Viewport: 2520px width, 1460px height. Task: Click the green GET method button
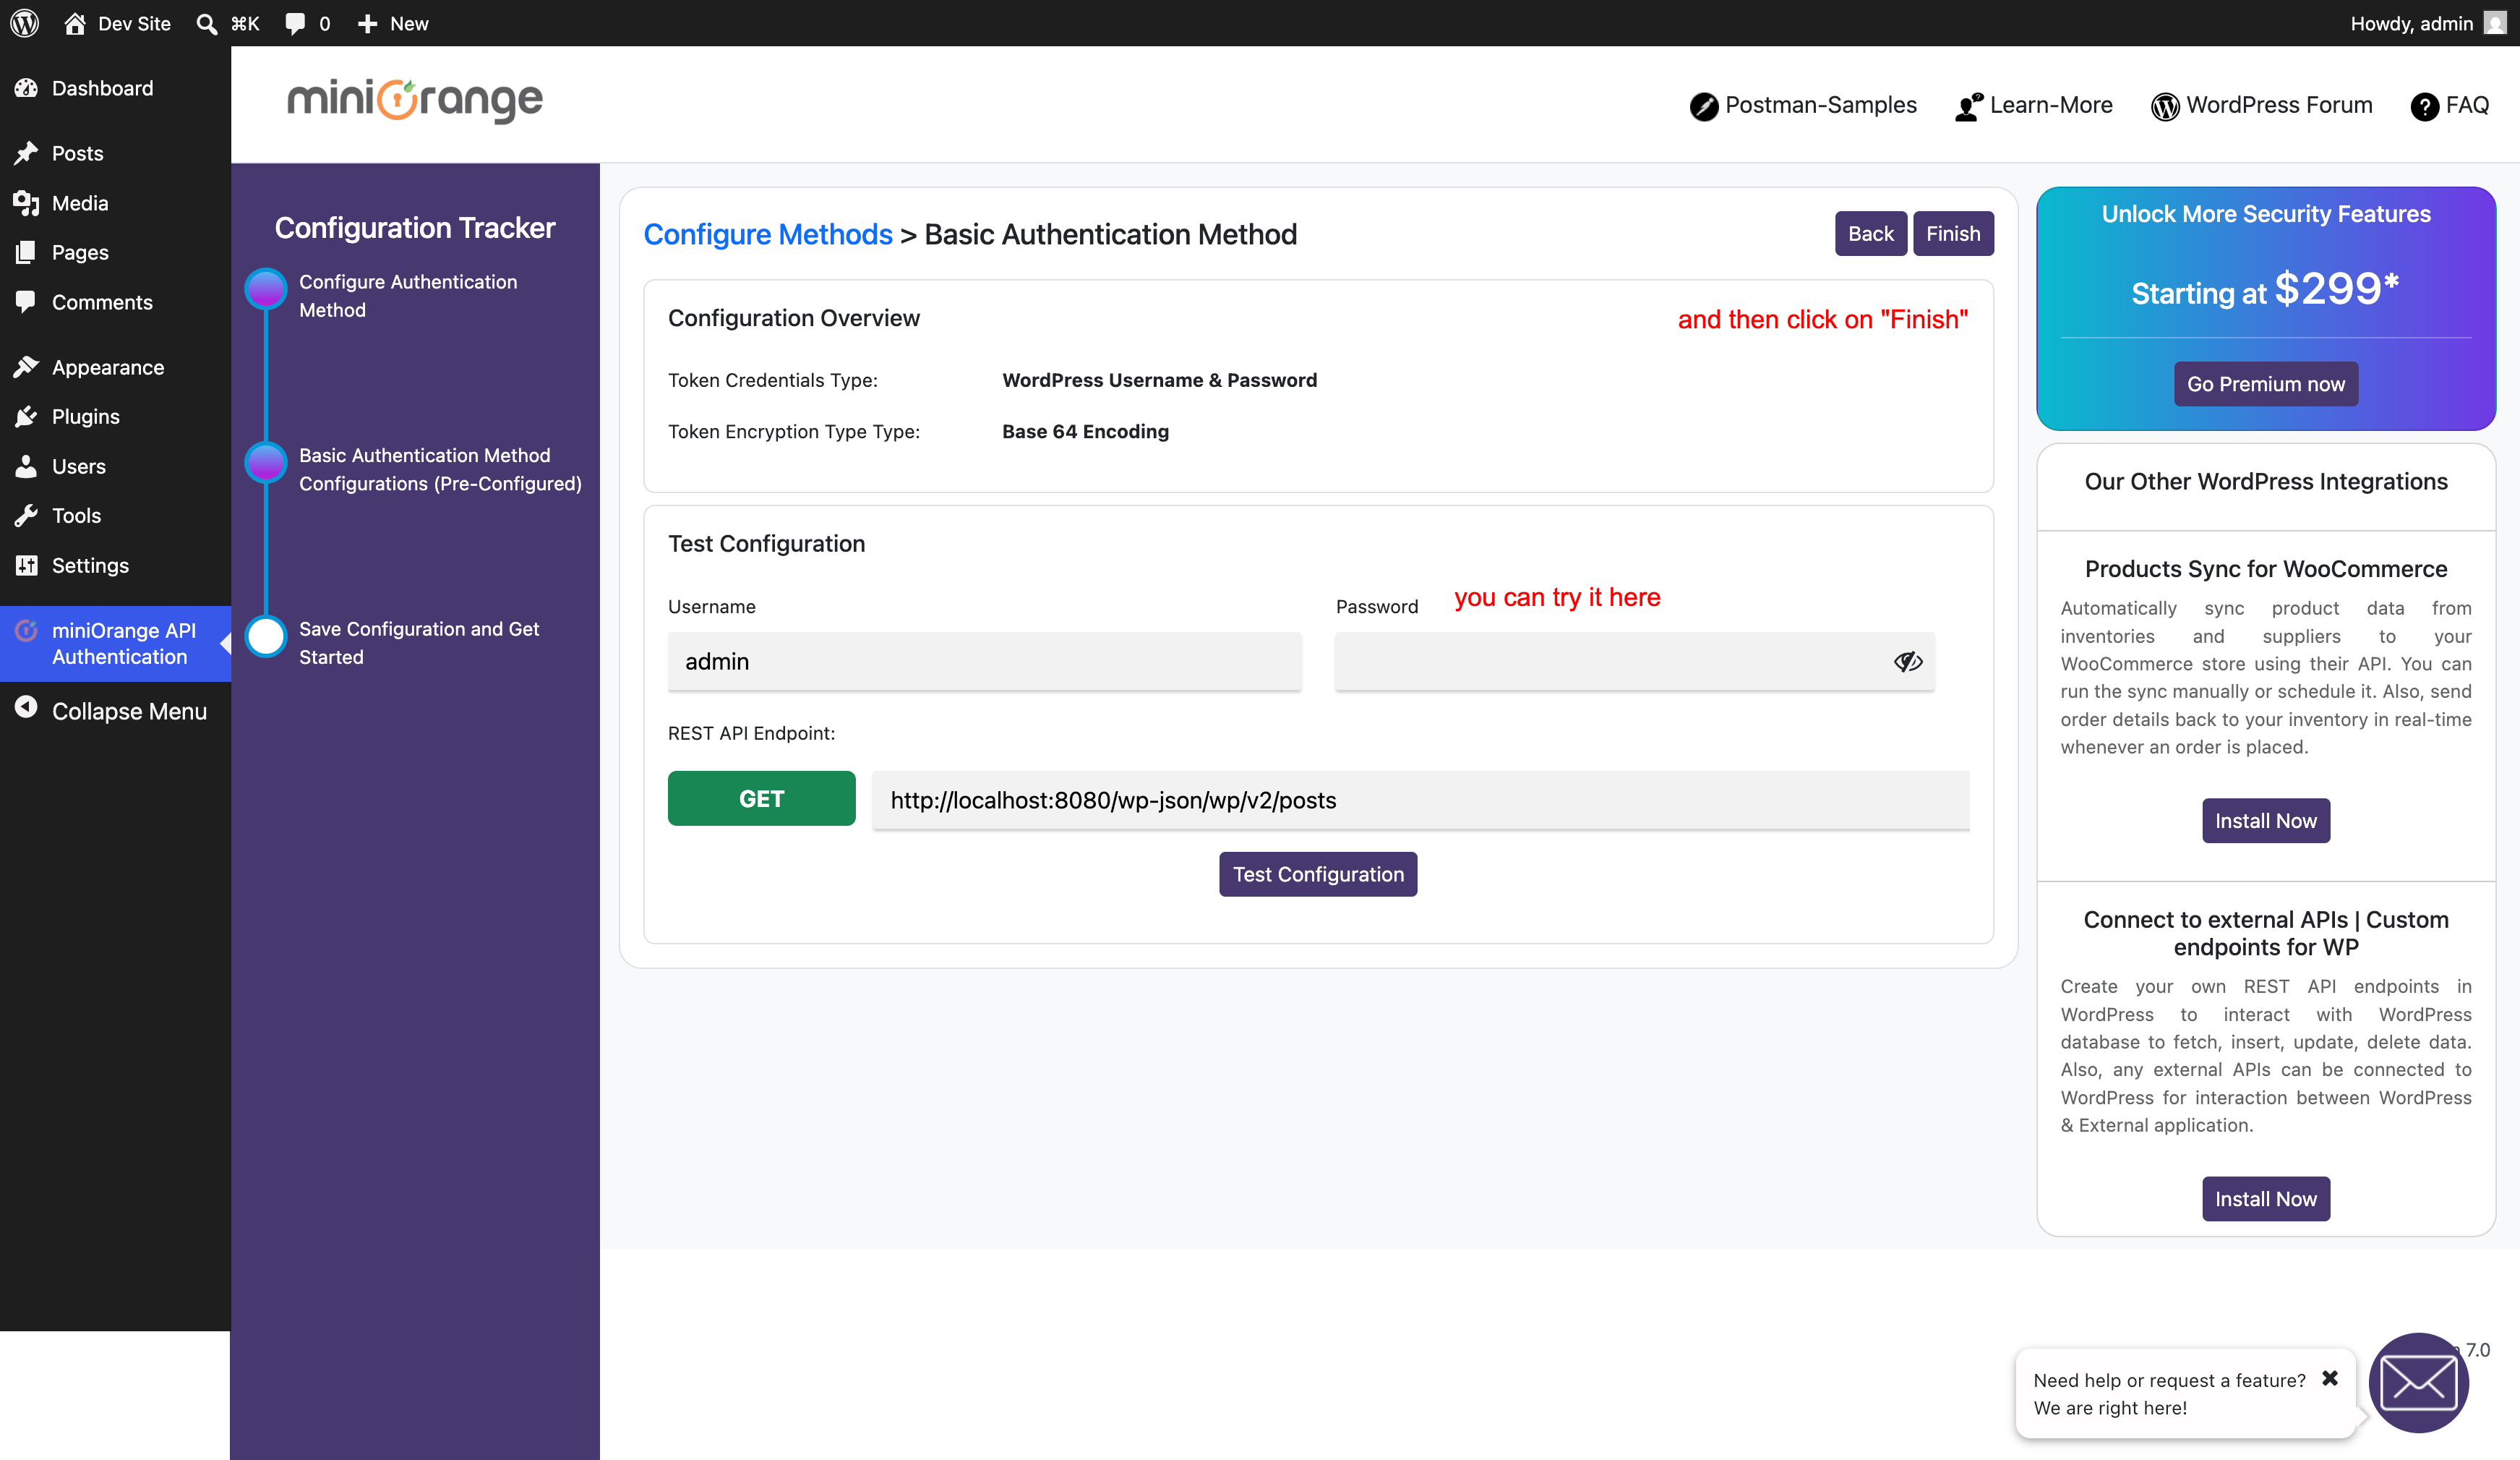[x=761, y=798]
